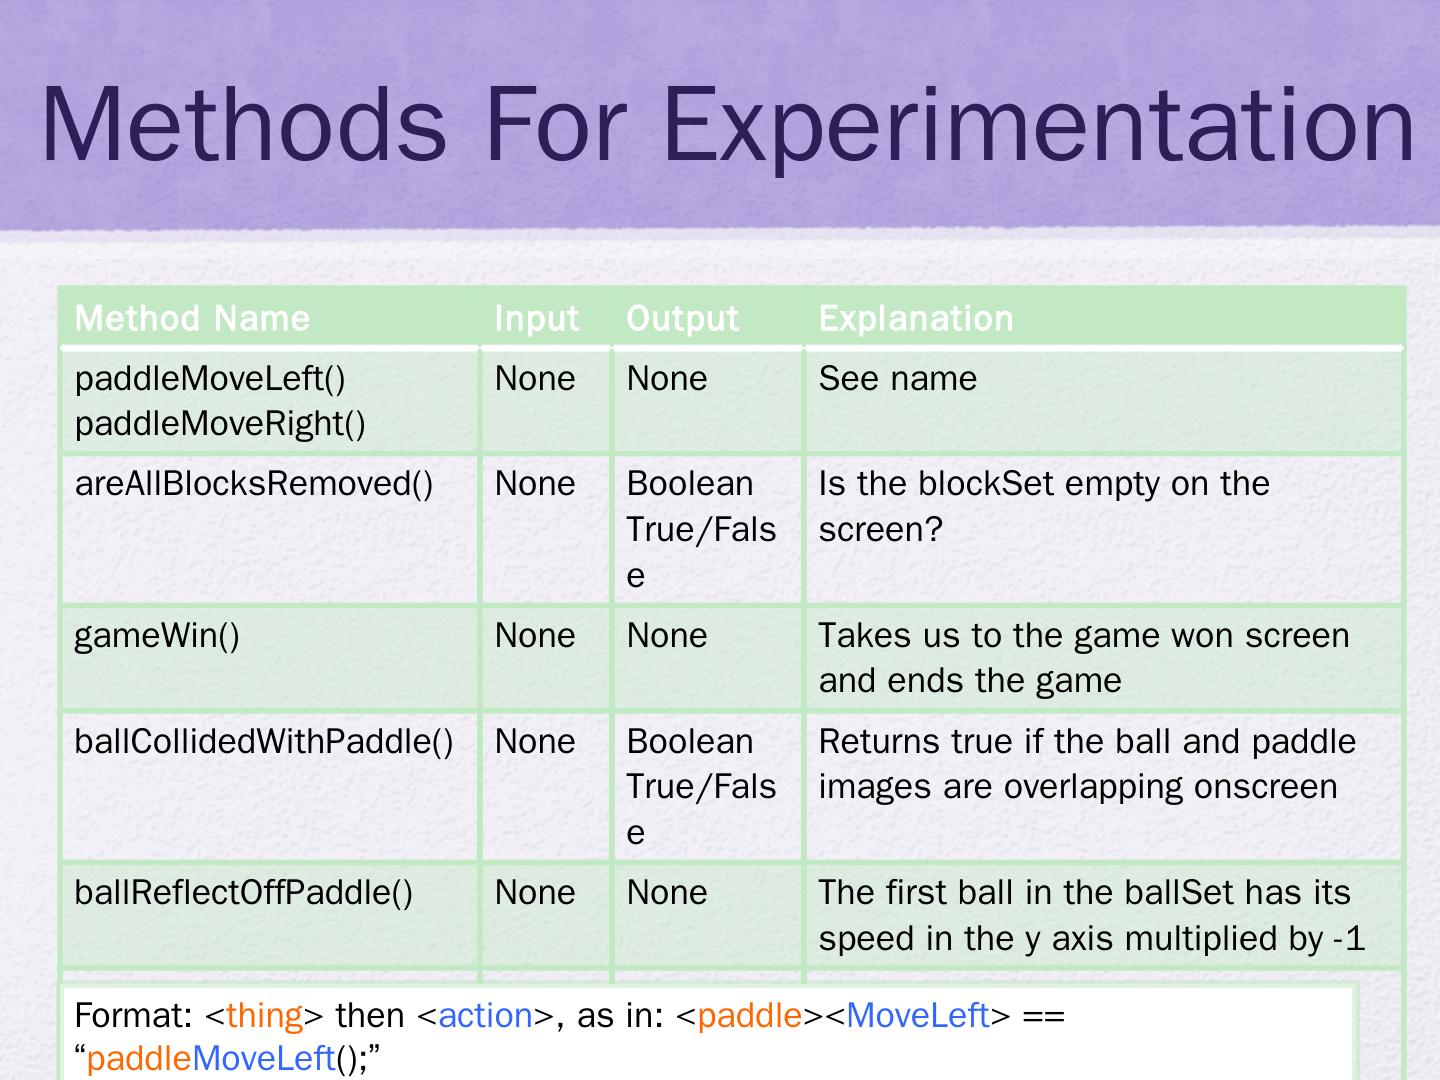Select the "Method Name" column header
Image resolution: width=1440 pixels, height=1080 pixels.
192,318
